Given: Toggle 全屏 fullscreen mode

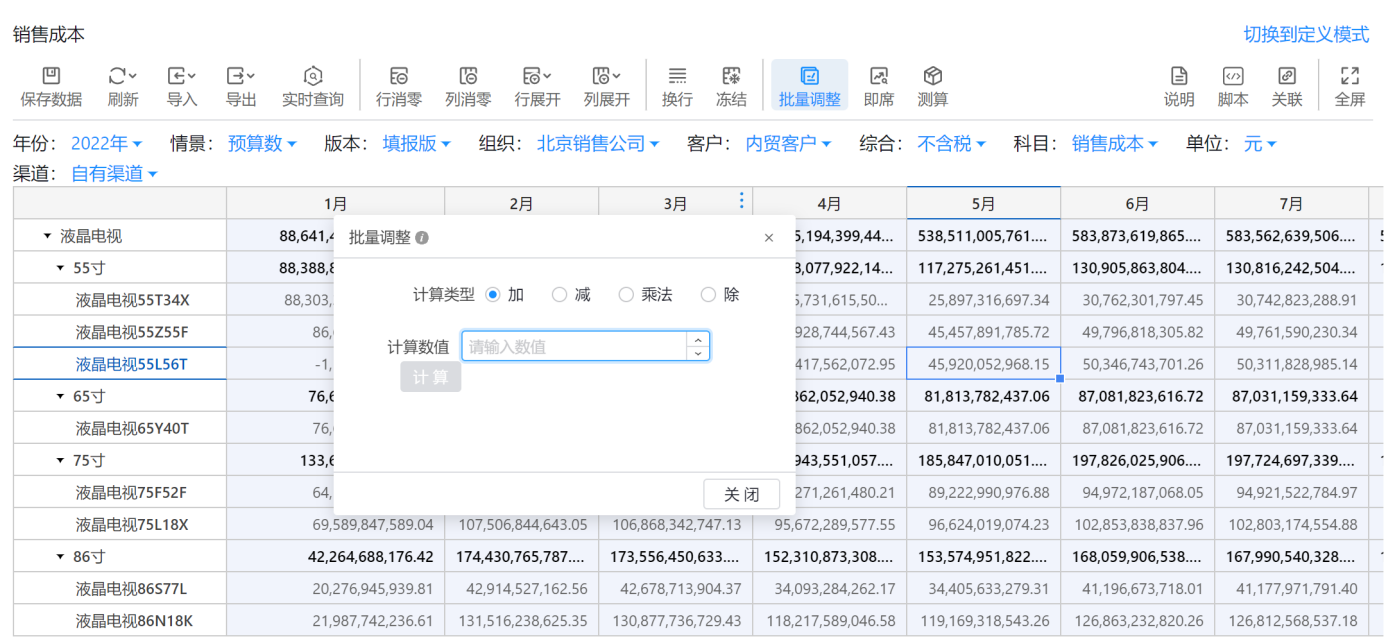Looking at the screenshot, I should (x=1349, y=77).
